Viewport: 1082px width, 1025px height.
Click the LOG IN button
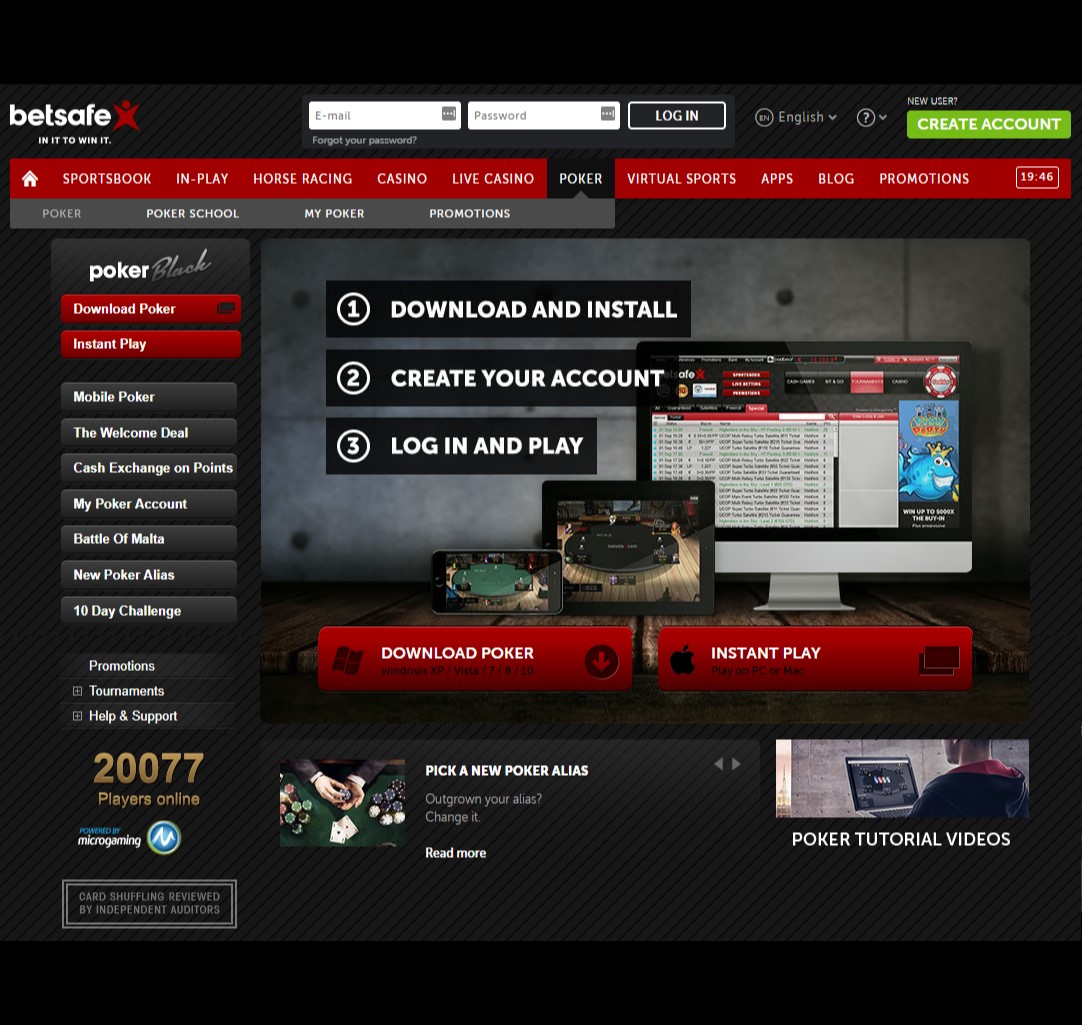(677, 116)
